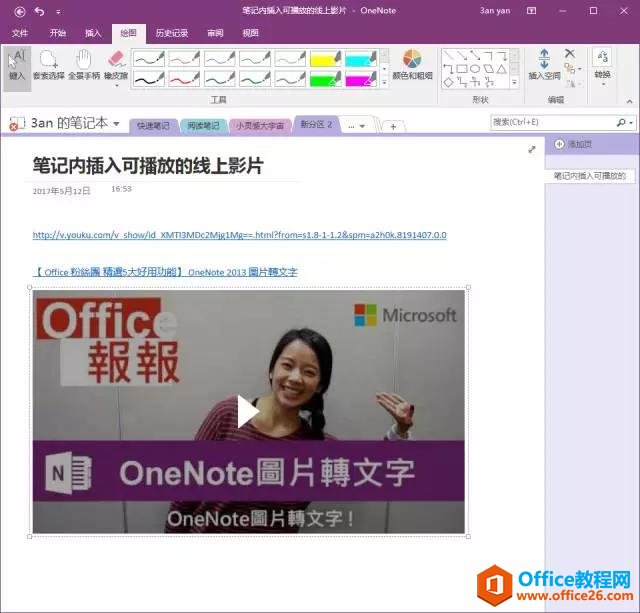The image size is (640, 613).
Task: Open the v.youku.com video URL link
Action: tap(240, 235)
